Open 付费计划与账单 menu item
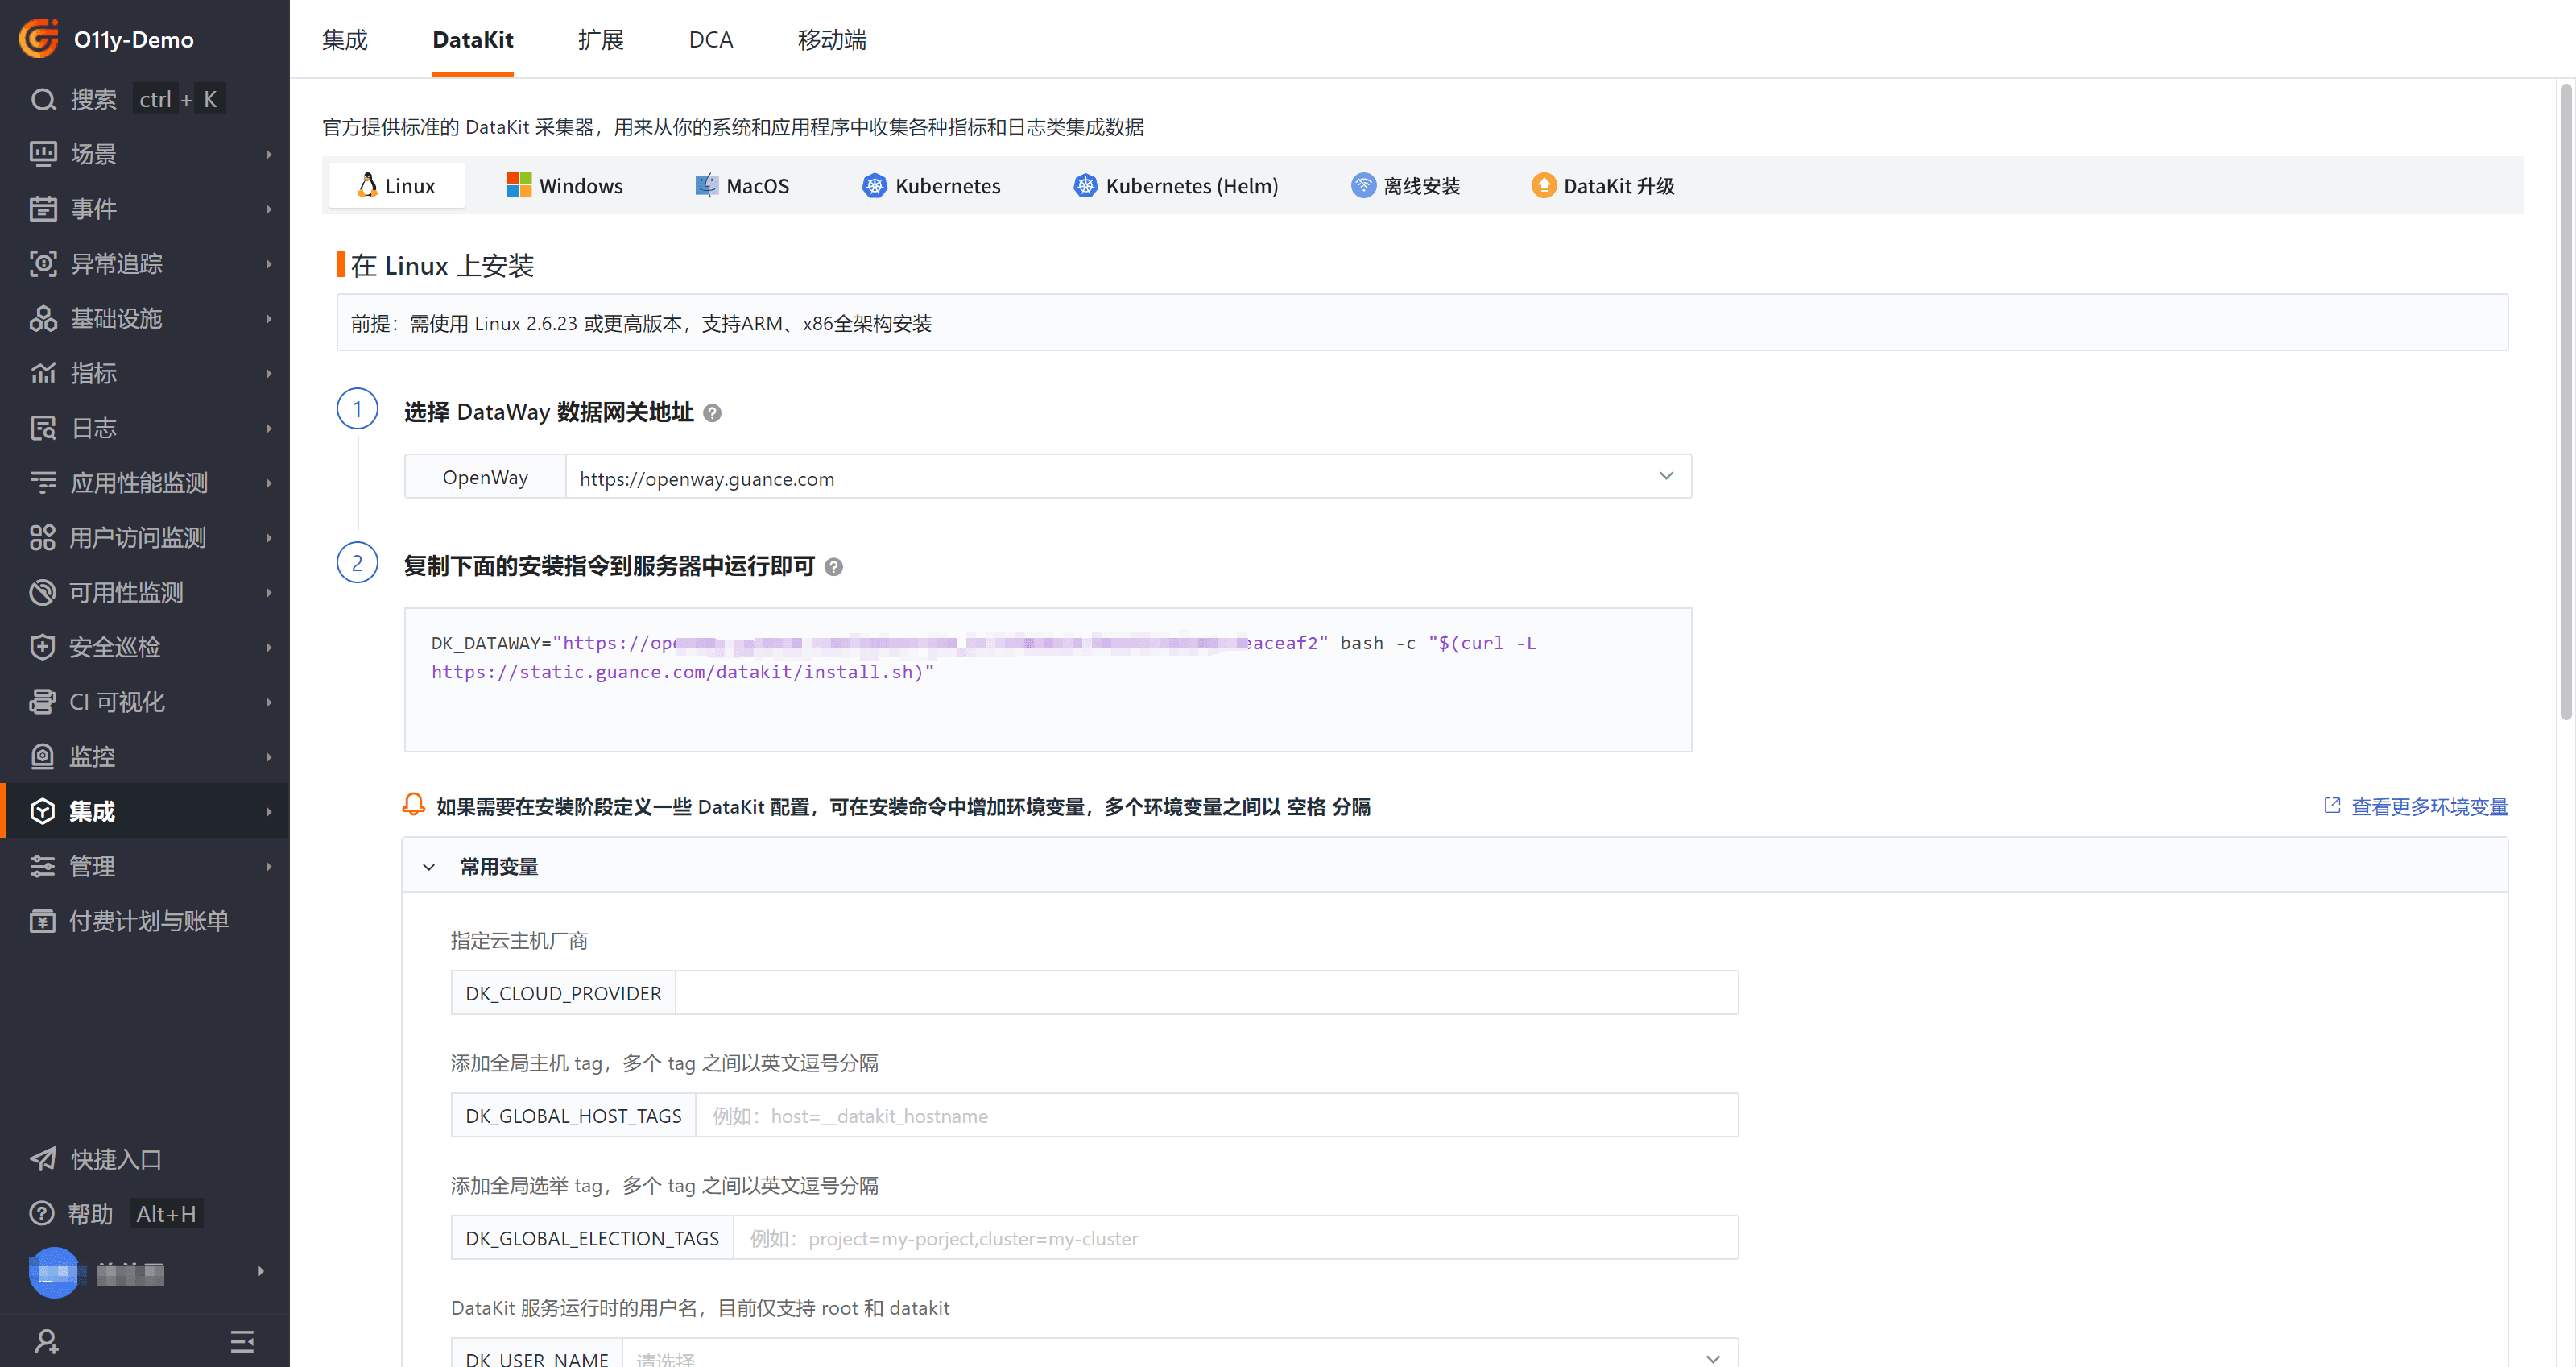This screenshot has height=1367, width=2576. pyautogui.click(x=145, y=921)
